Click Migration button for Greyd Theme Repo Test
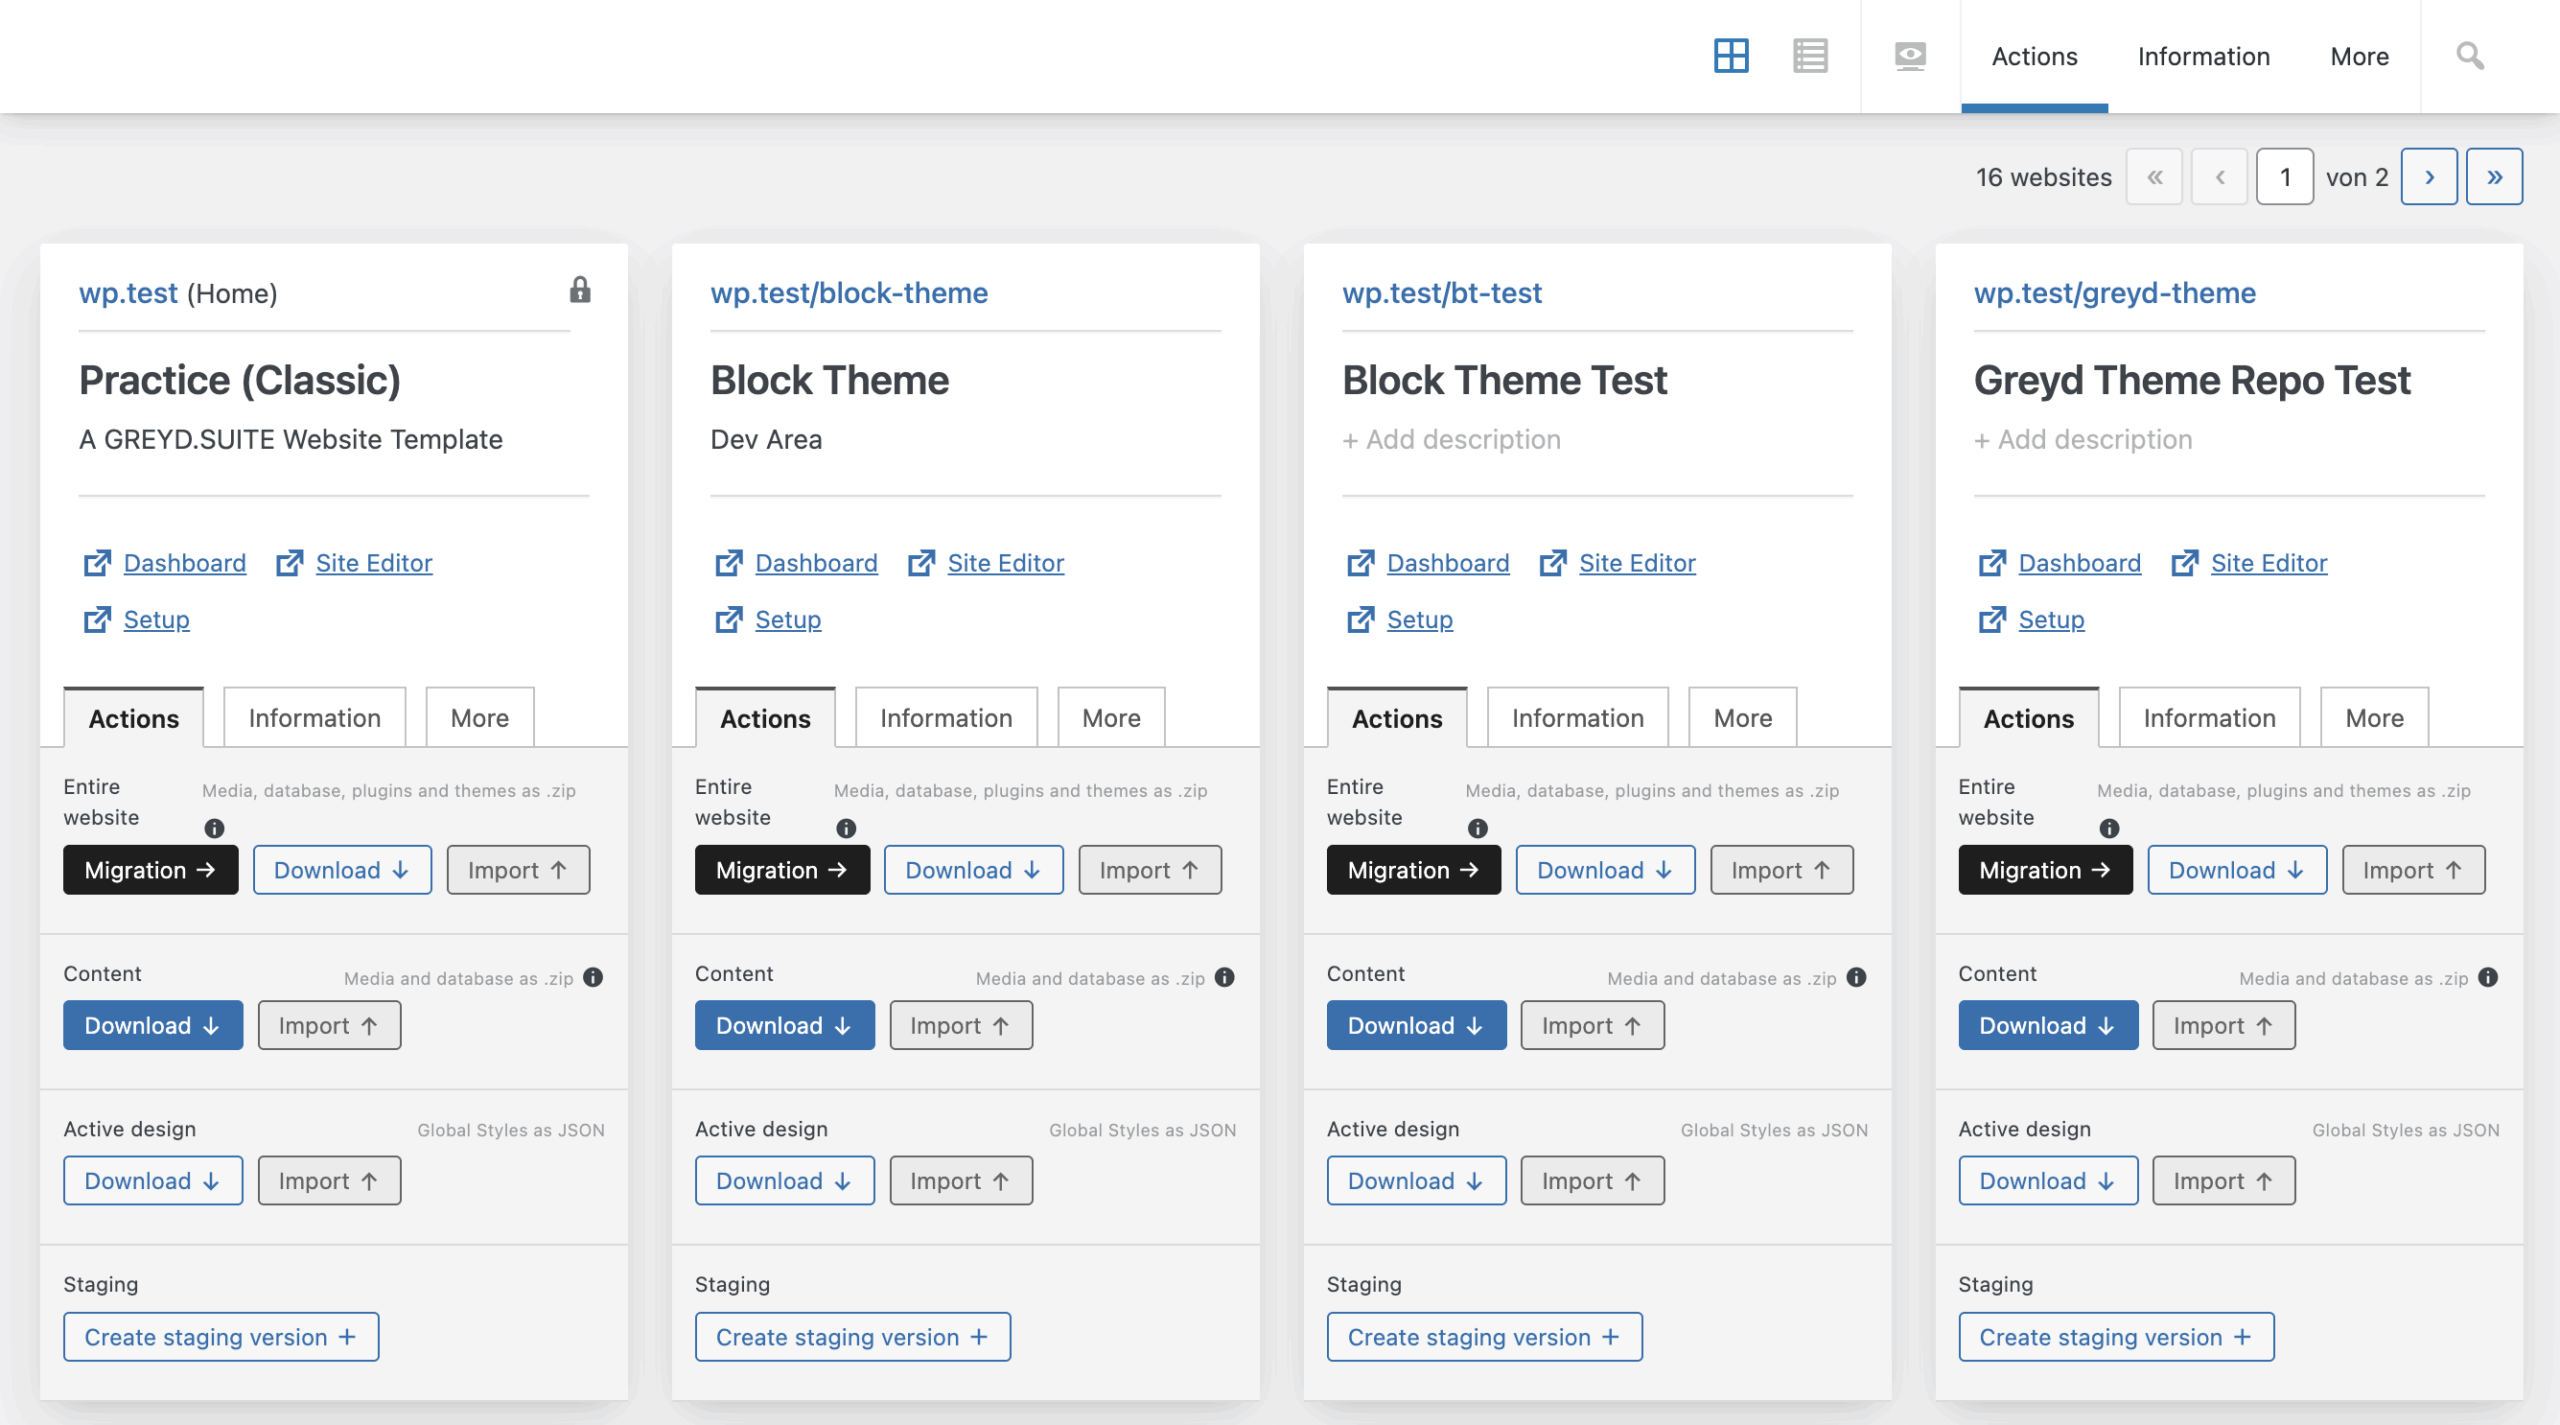Image resolution: width=2560 pixels, height=1425 pixels. (2044, 870)
